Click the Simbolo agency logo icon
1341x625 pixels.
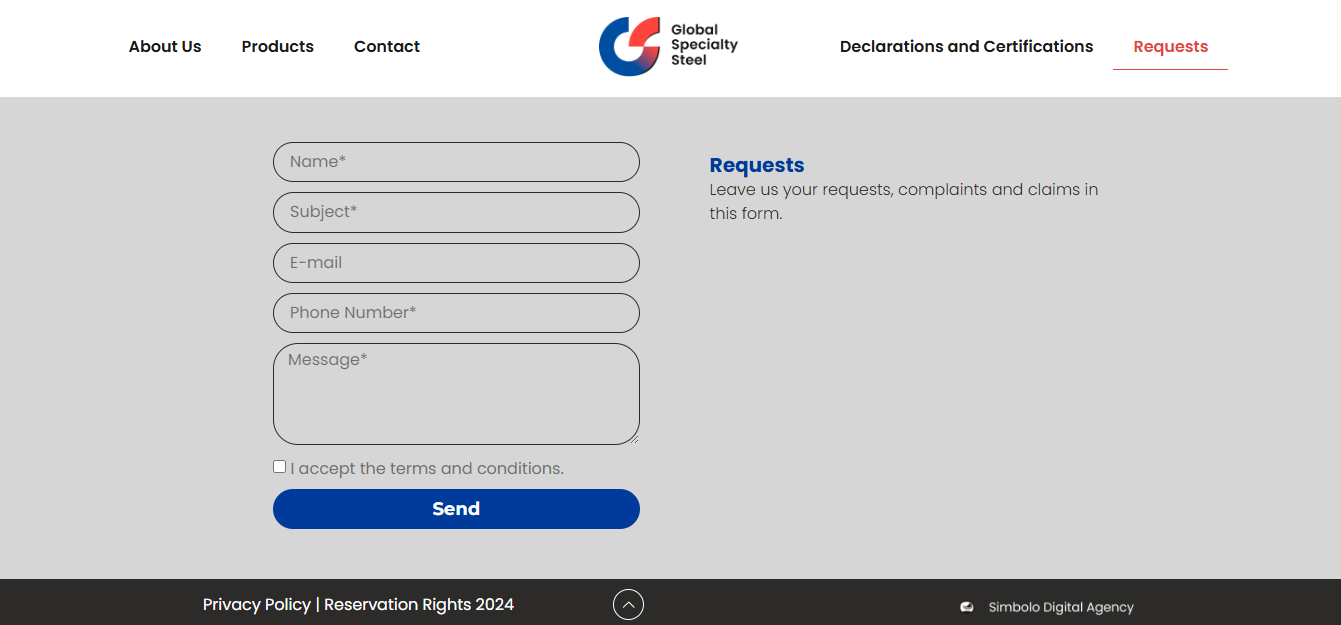click(x=967, y=607)
